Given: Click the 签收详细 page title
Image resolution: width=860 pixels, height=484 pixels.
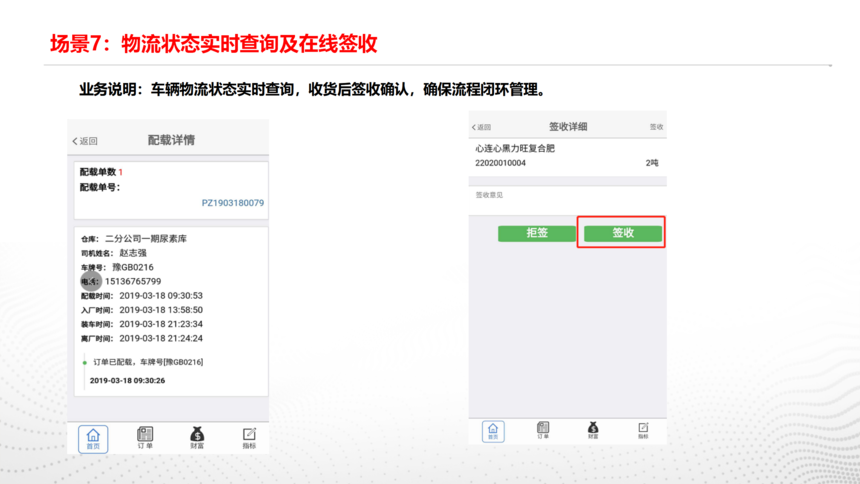Looking at the screenshot, I should [x=568, y=127].
